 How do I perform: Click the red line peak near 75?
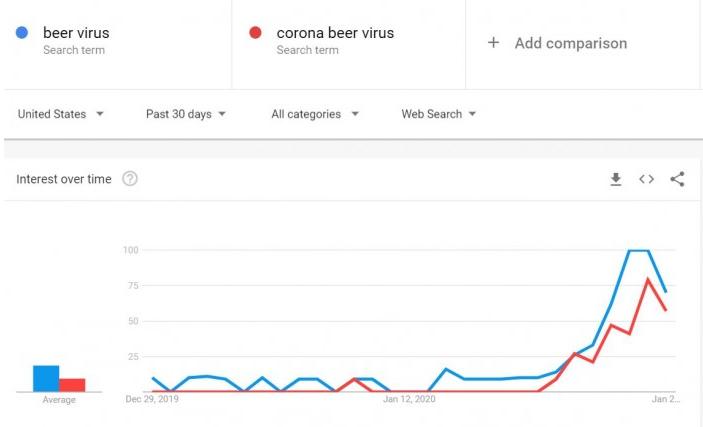(x=648, y=279)
